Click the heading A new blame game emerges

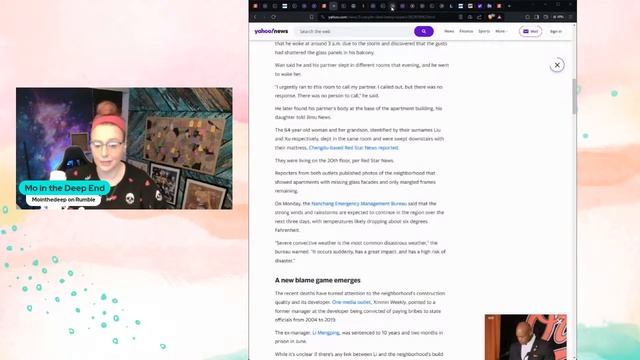tap(318, 280)
